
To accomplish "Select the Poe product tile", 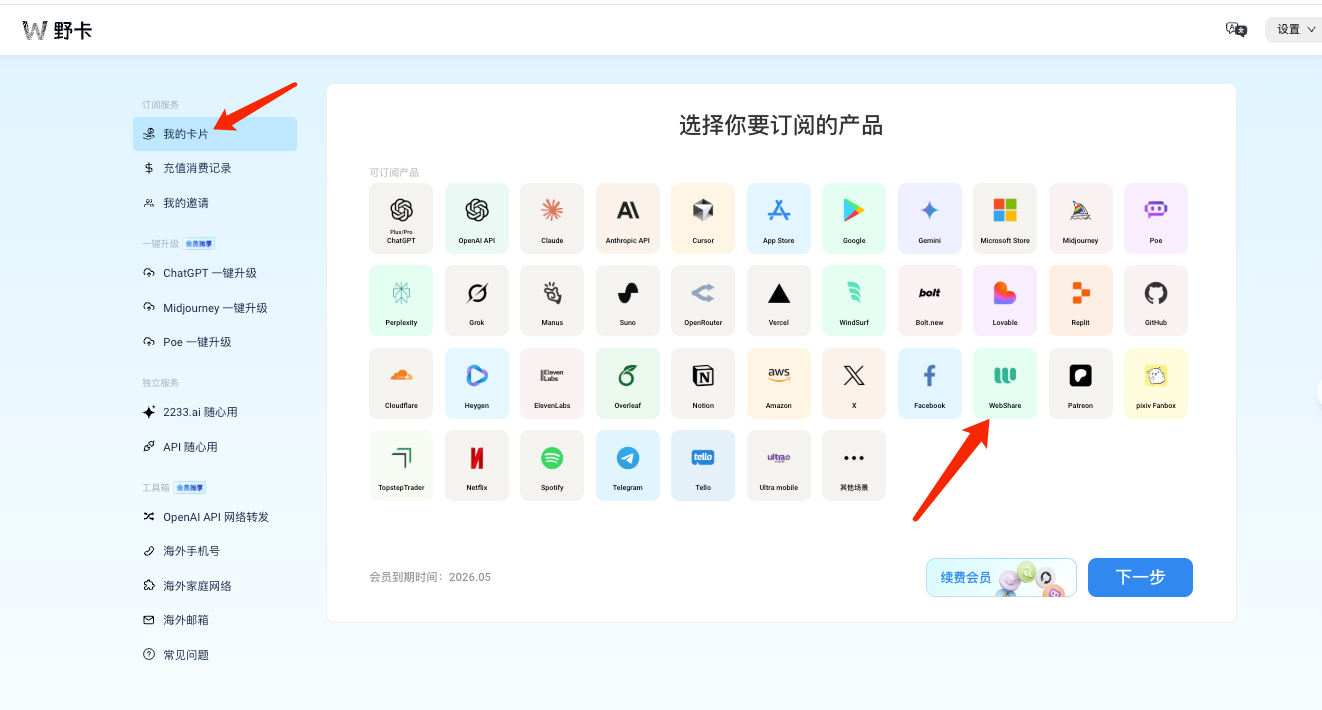I will (1156, 218).
